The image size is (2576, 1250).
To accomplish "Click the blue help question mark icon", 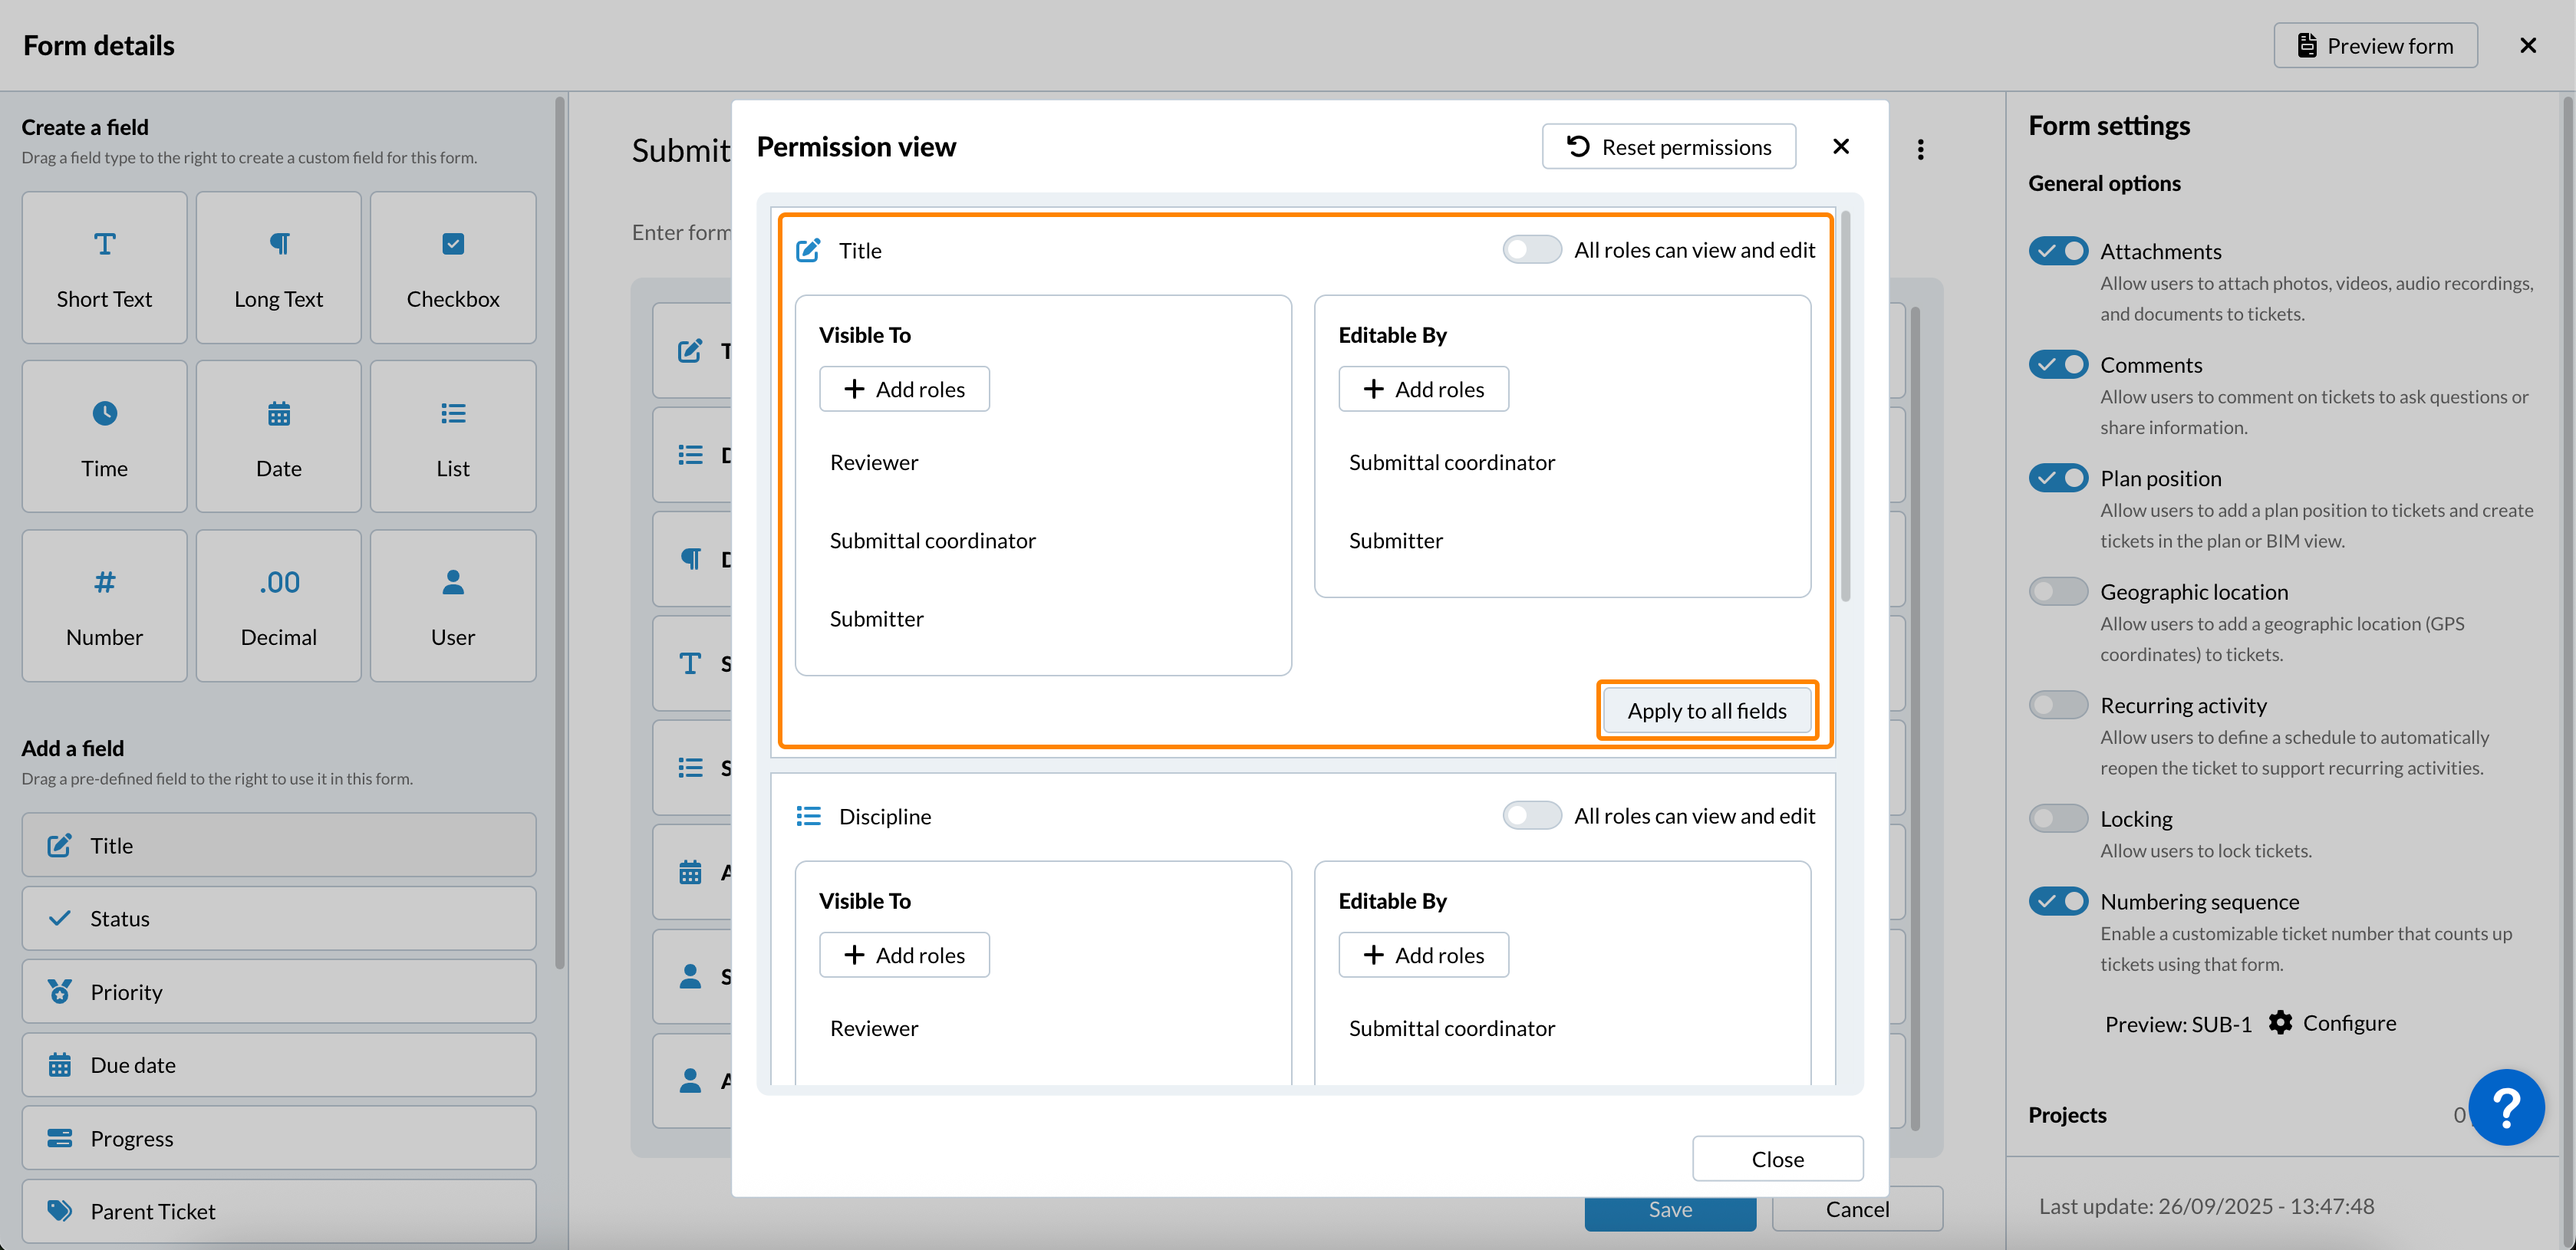I will (2506, 1107).
